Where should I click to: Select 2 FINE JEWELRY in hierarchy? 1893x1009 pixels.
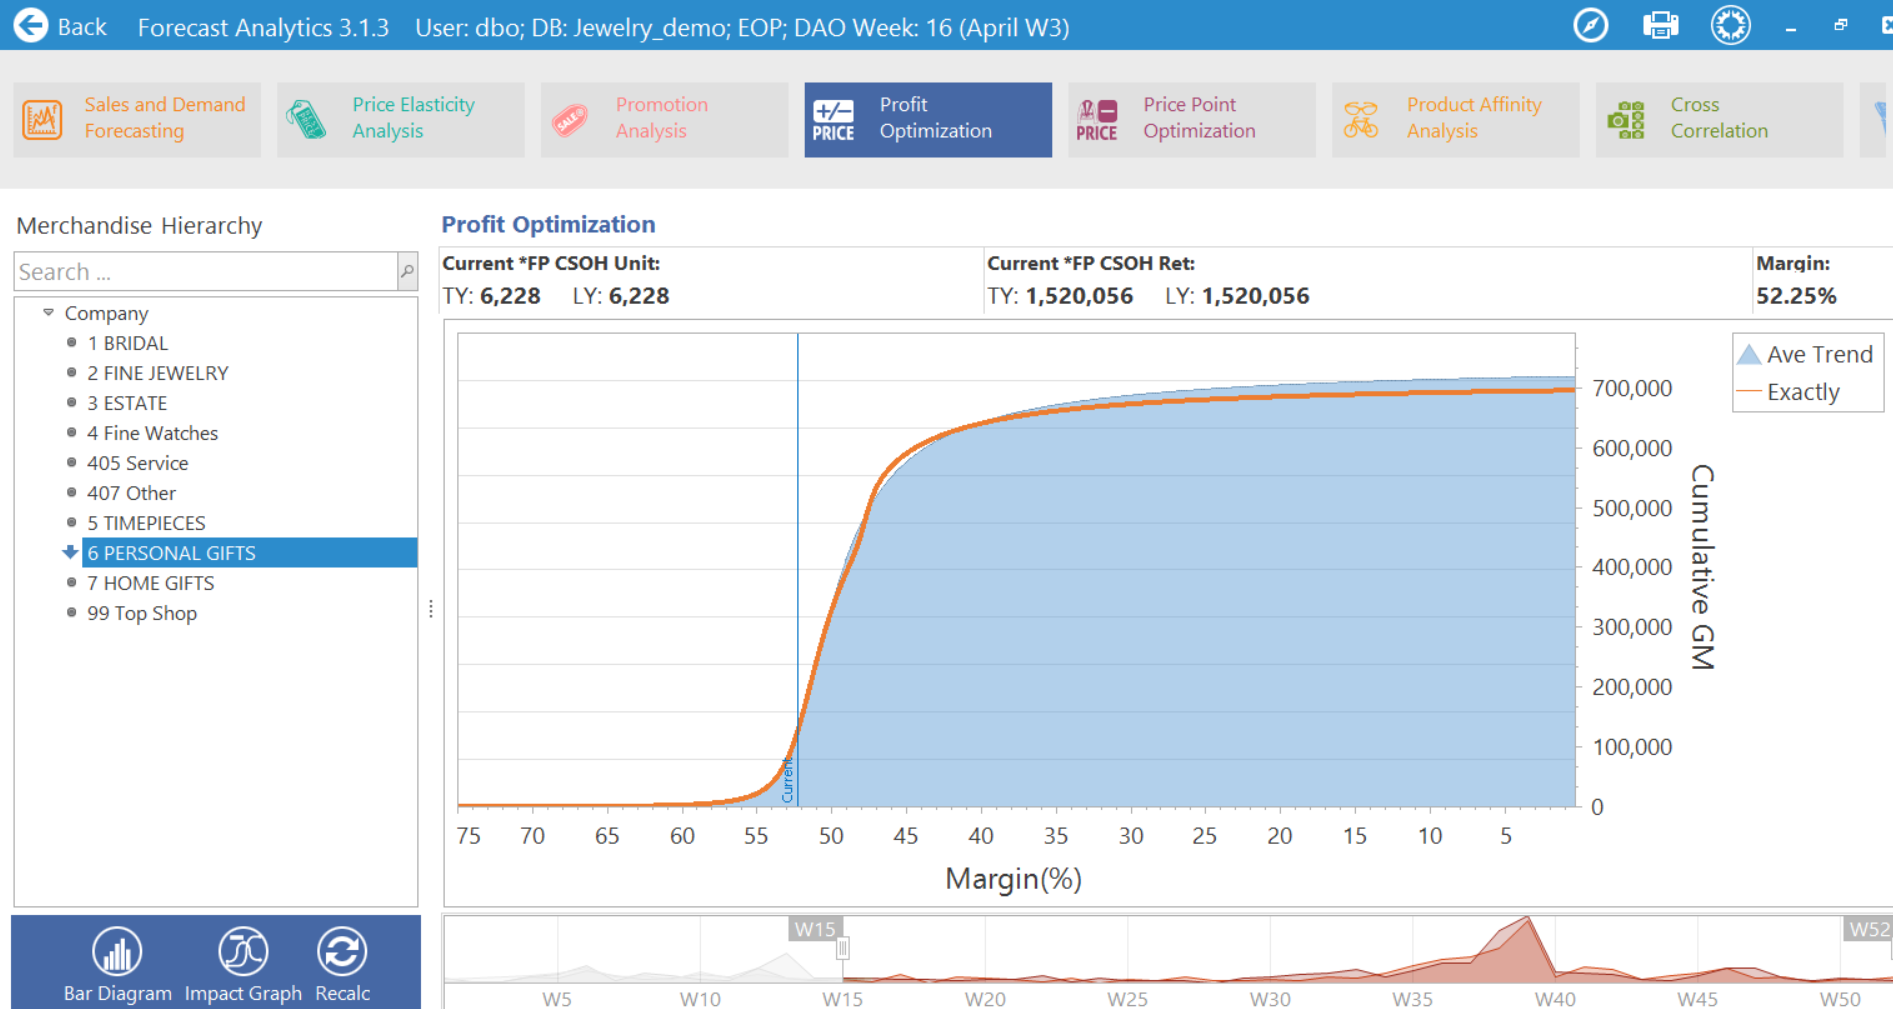pyautogui.click(x=158, y=373)
